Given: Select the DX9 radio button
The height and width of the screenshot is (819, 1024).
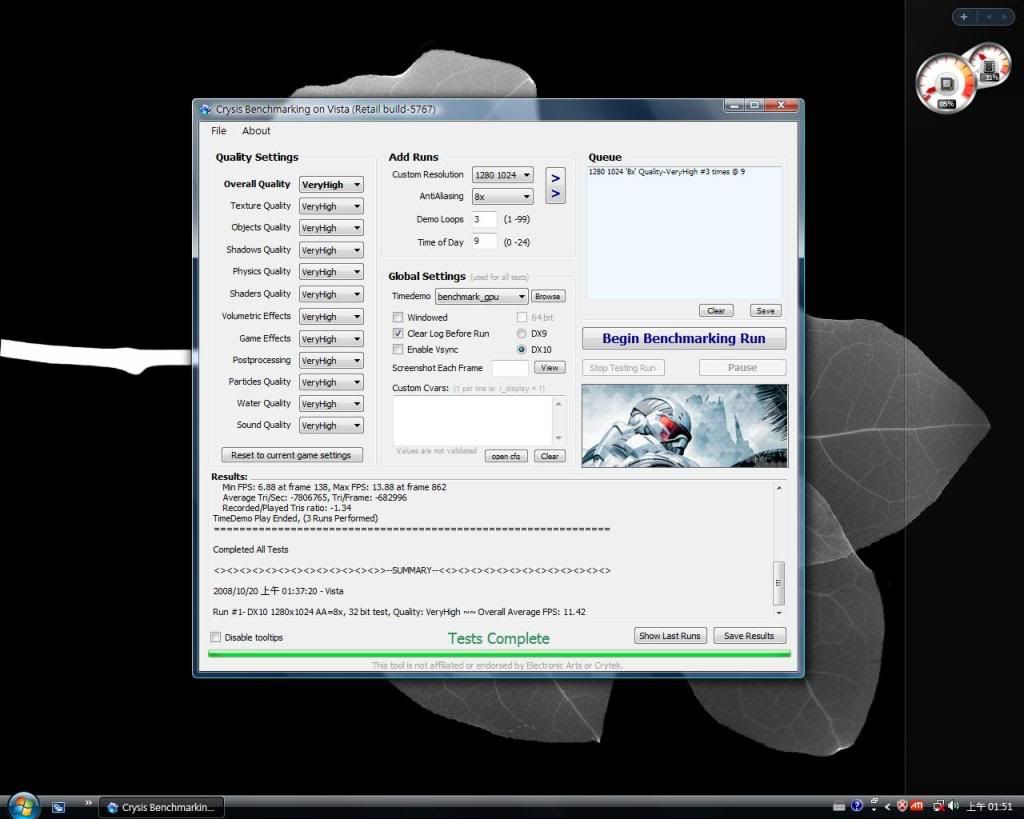Looking at the screenshot, I should point(521,334).
